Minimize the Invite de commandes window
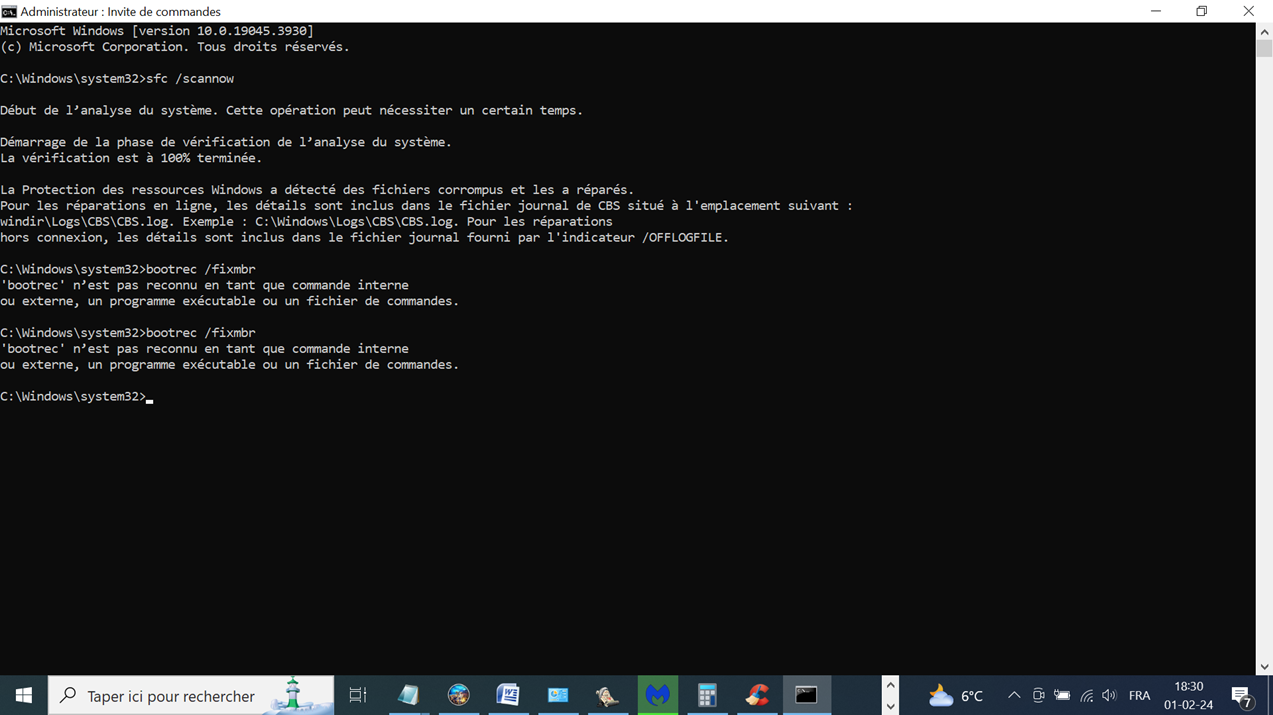1273x715 pixels. (1156, 11)
